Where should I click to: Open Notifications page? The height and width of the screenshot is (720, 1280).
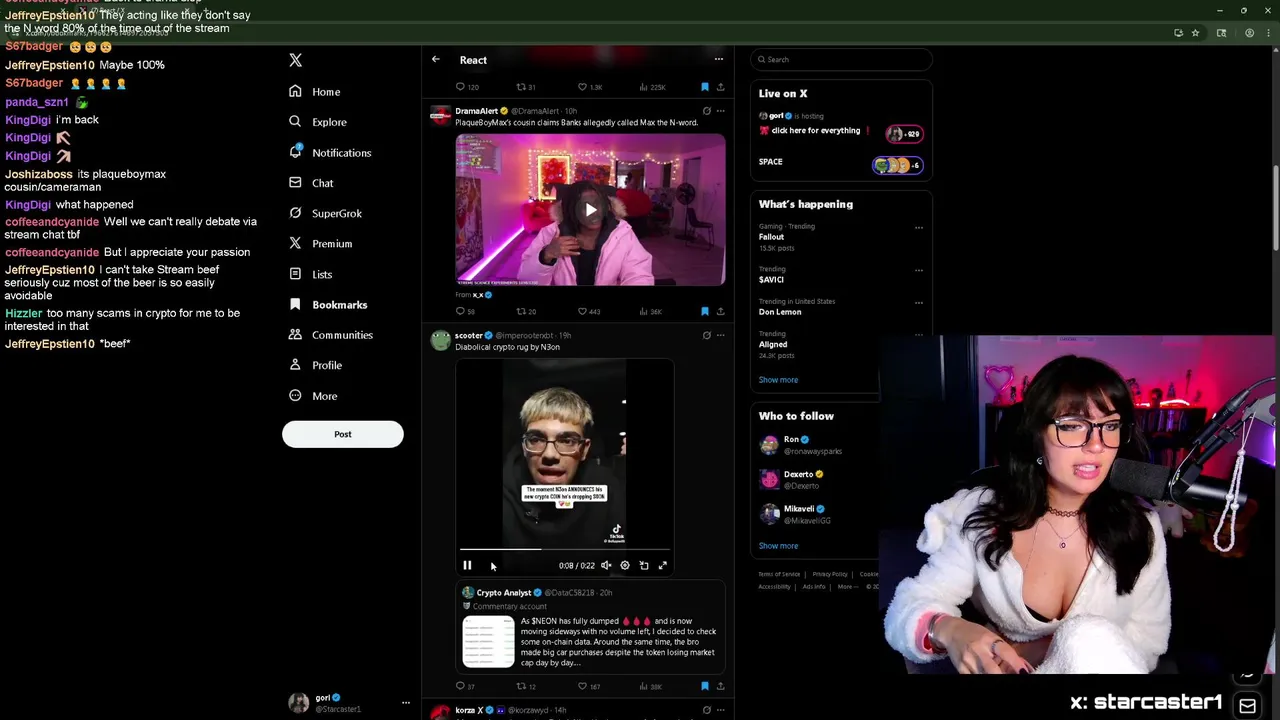tap(330, 152)
